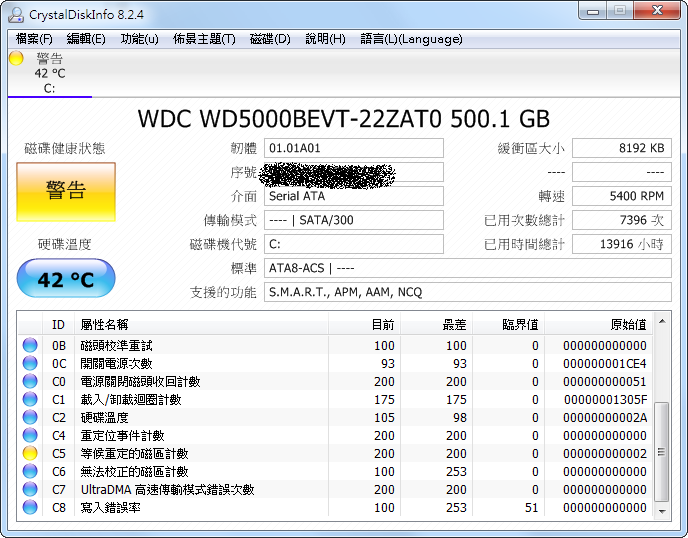Select the 磁頭校準重試 attribute row
The height and width of the screenshot is (538, 688).
[x=335, y=345]
